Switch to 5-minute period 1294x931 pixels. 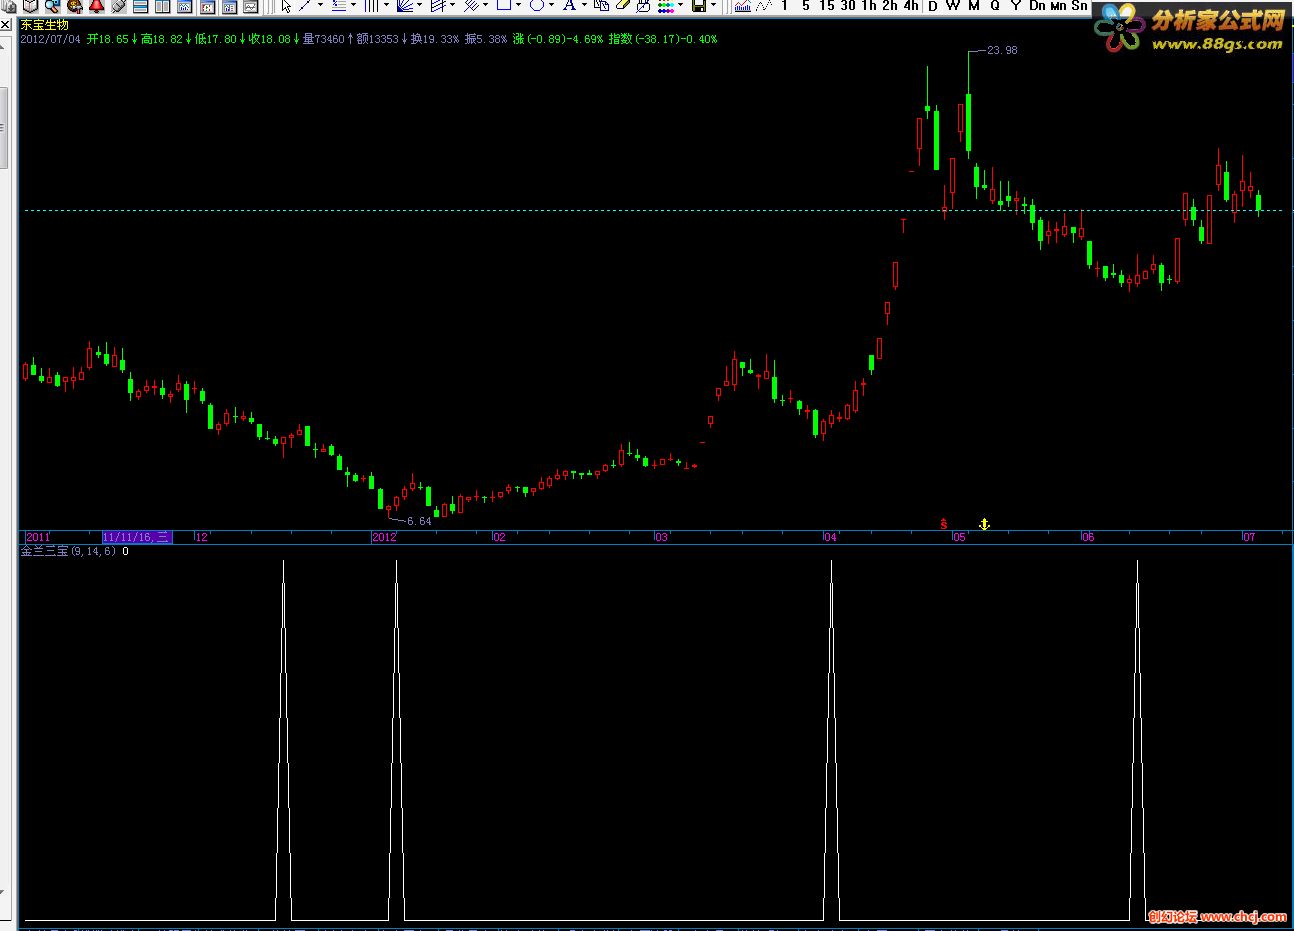[x=806, y=5]
